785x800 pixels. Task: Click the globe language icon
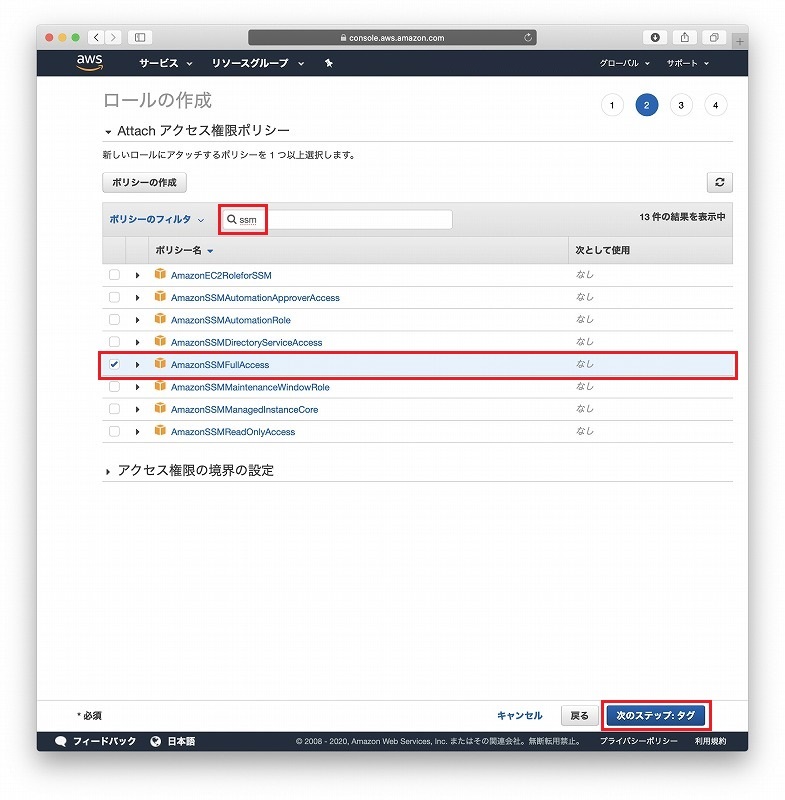[x=156, y=741]
